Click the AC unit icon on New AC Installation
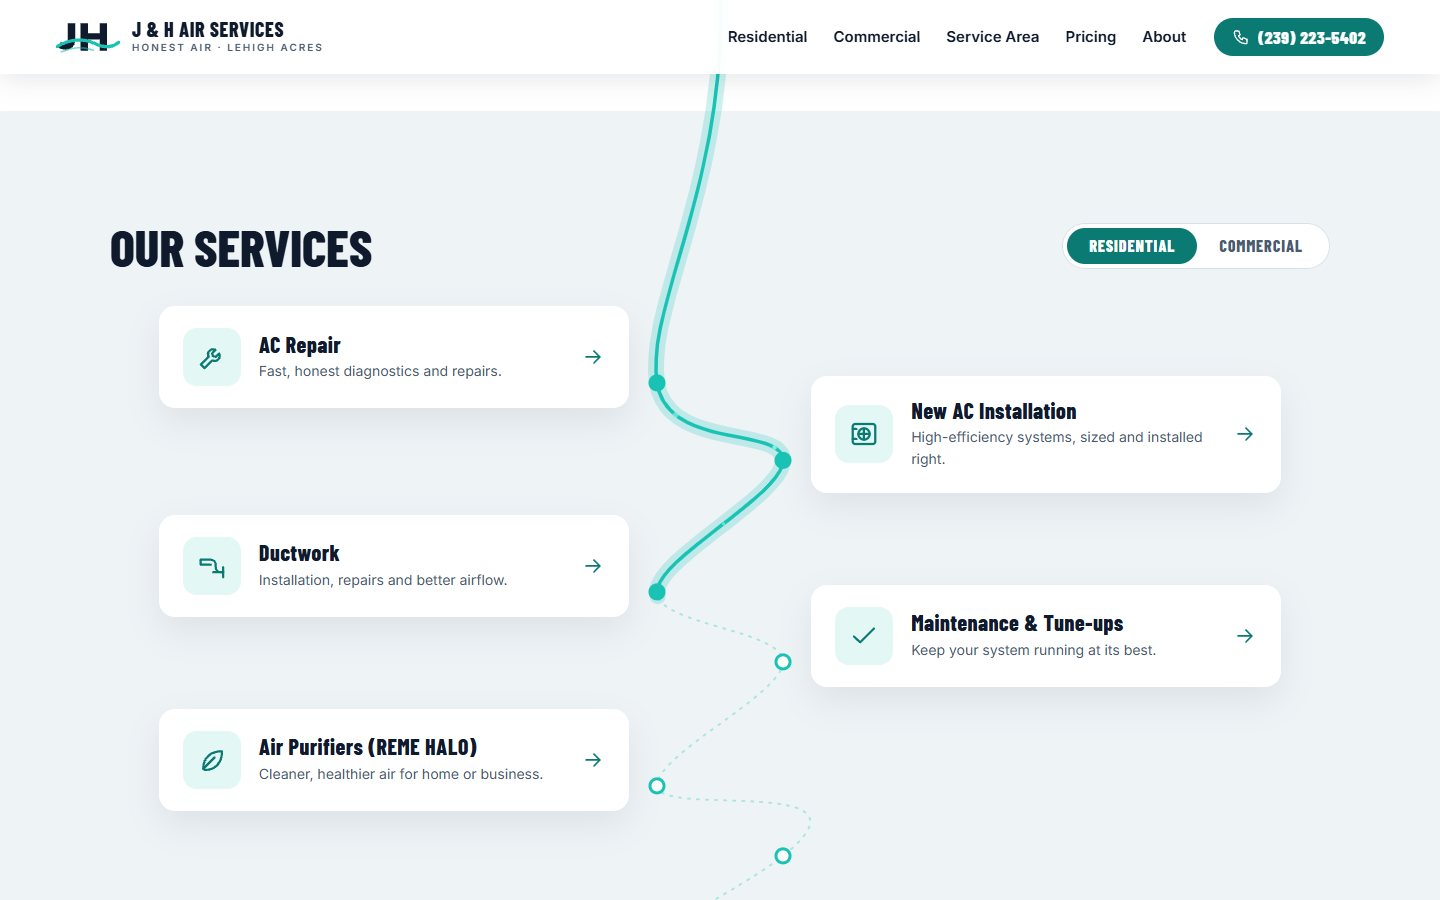Screen dimensions: 1440x900 pos(864,434)
